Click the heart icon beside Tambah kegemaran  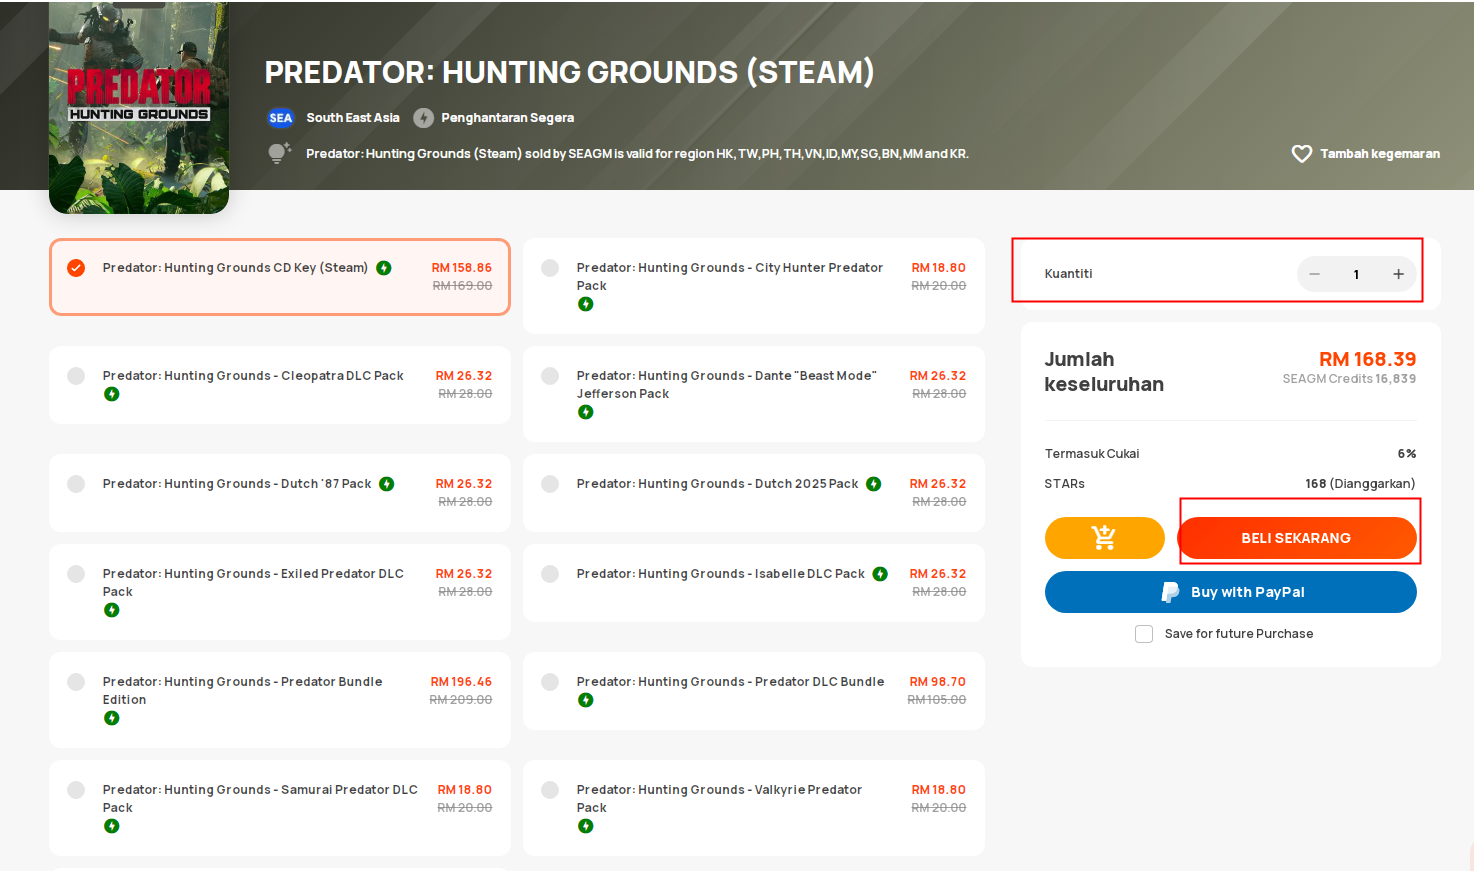(x=1301, y=154)
